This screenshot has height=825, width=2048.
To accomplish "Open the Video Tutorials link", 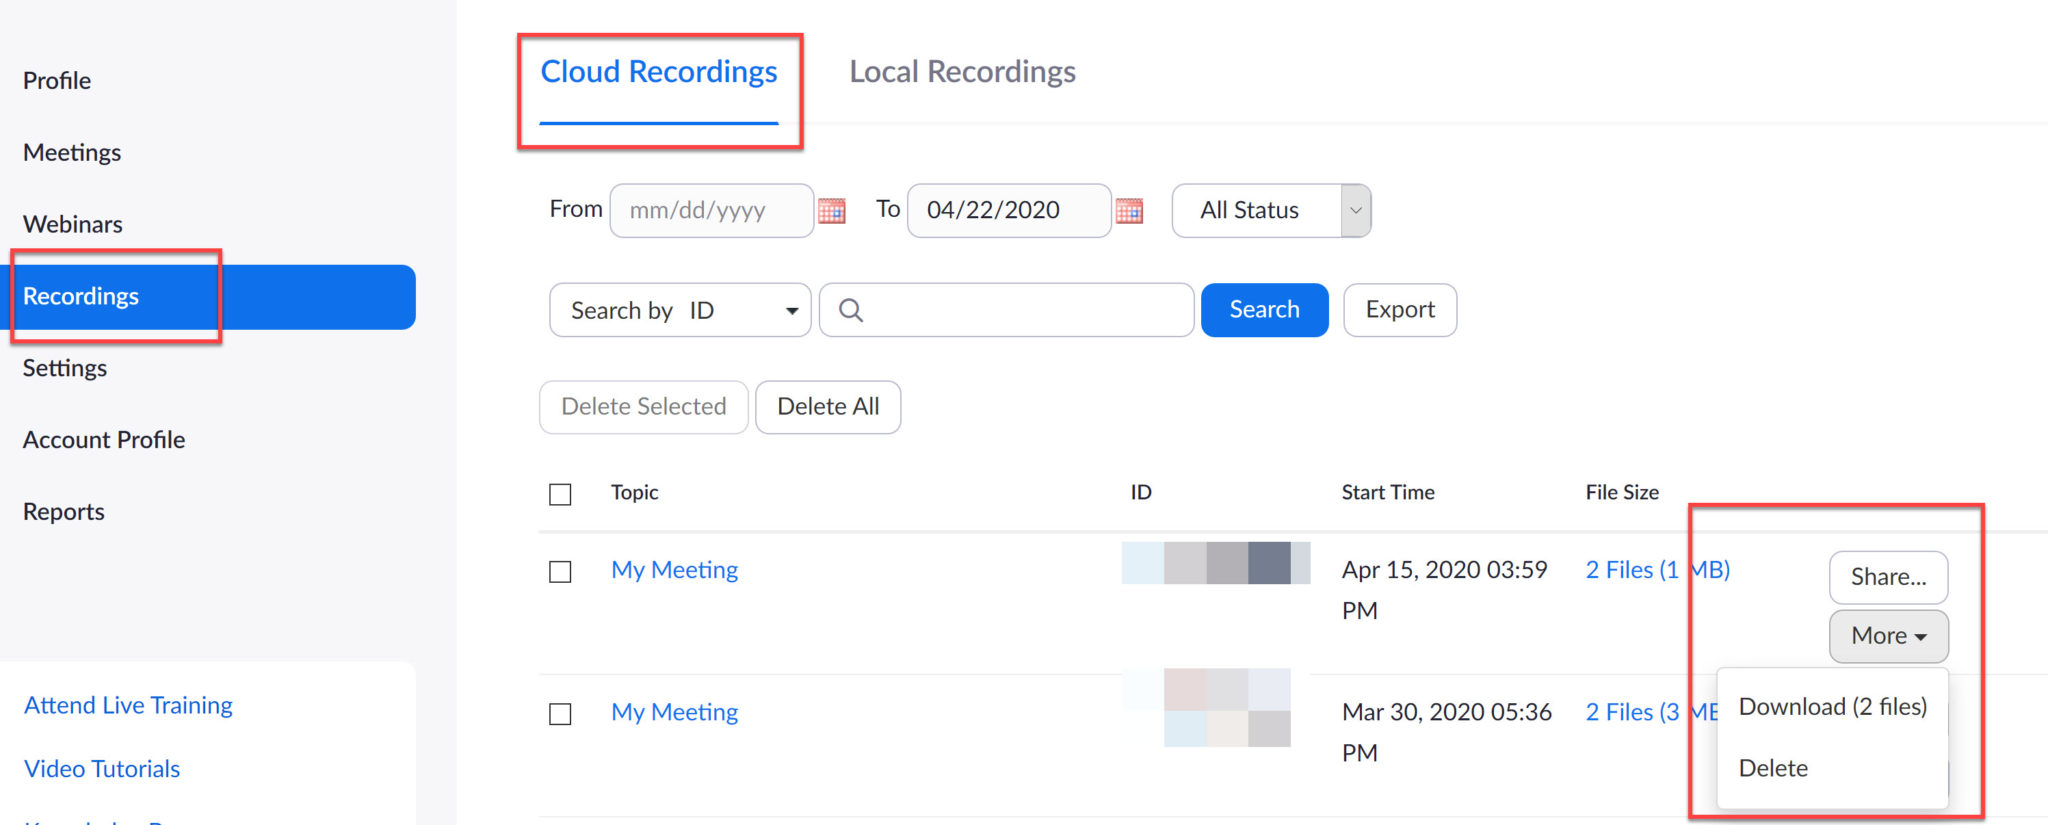I will (x=102, y=769).
